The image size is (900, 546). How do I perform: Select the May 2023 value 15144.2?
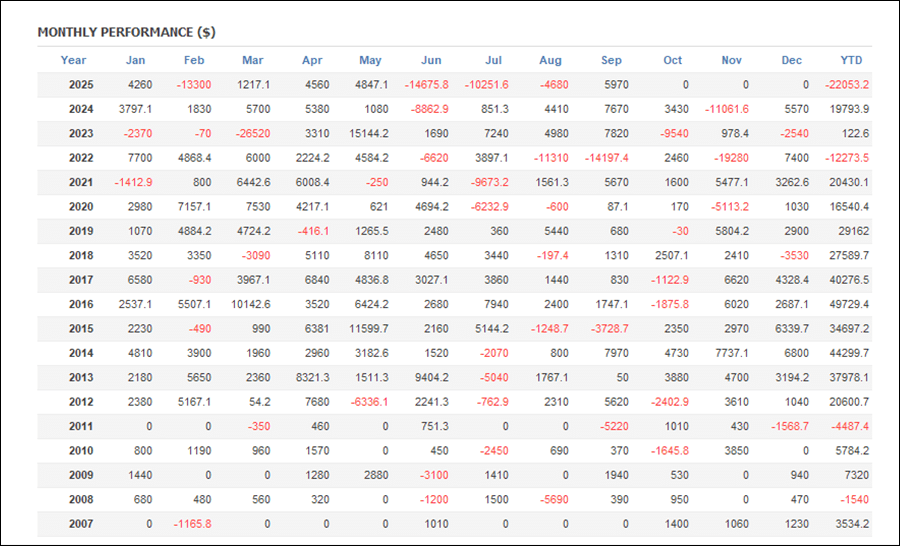368,134
